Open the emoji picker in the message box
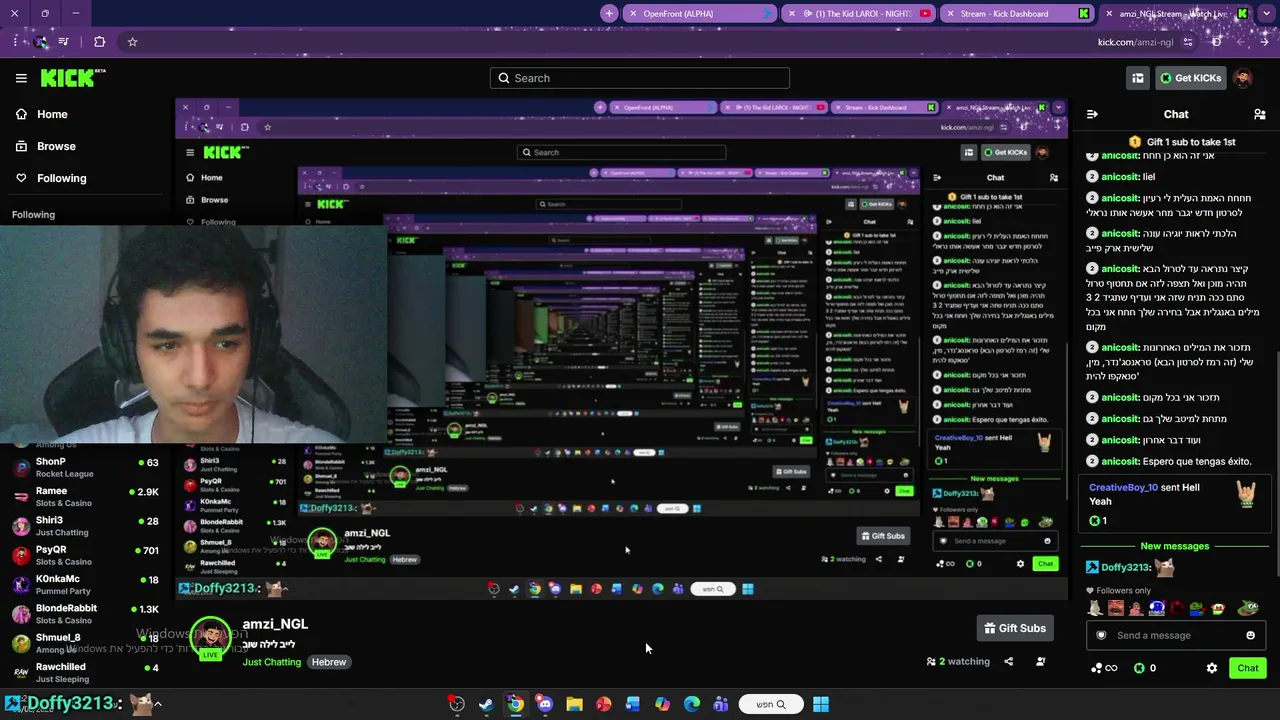Image resolution: width=1280 pixels, height=720 pixels. pyautogui.click(x=1250, y=635)
